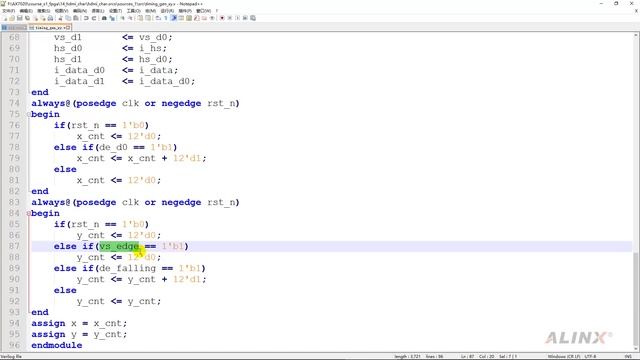Click the Replace toolbar icon
Viewport: 640px width, 360px height.
tap(112, 18)
